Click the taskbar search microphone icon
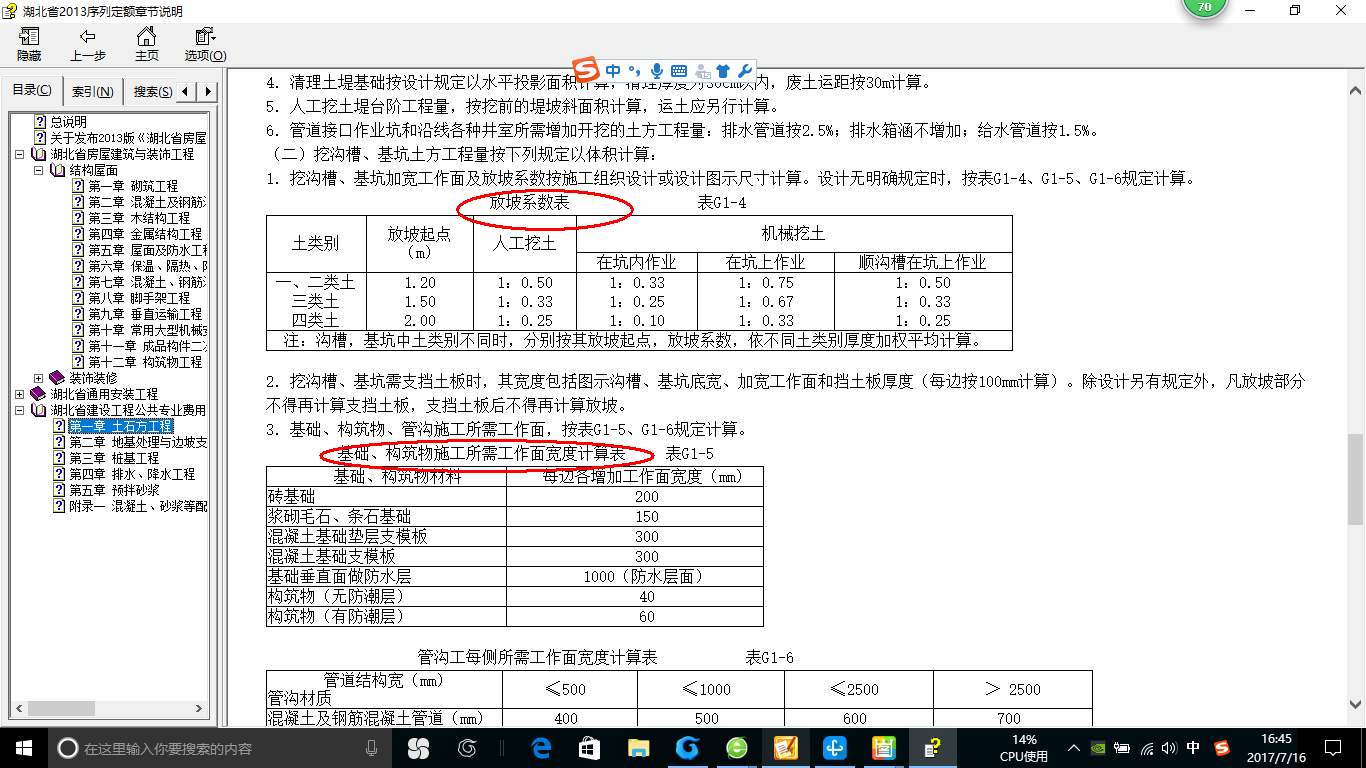1366x768 pixels. [372, 748]
